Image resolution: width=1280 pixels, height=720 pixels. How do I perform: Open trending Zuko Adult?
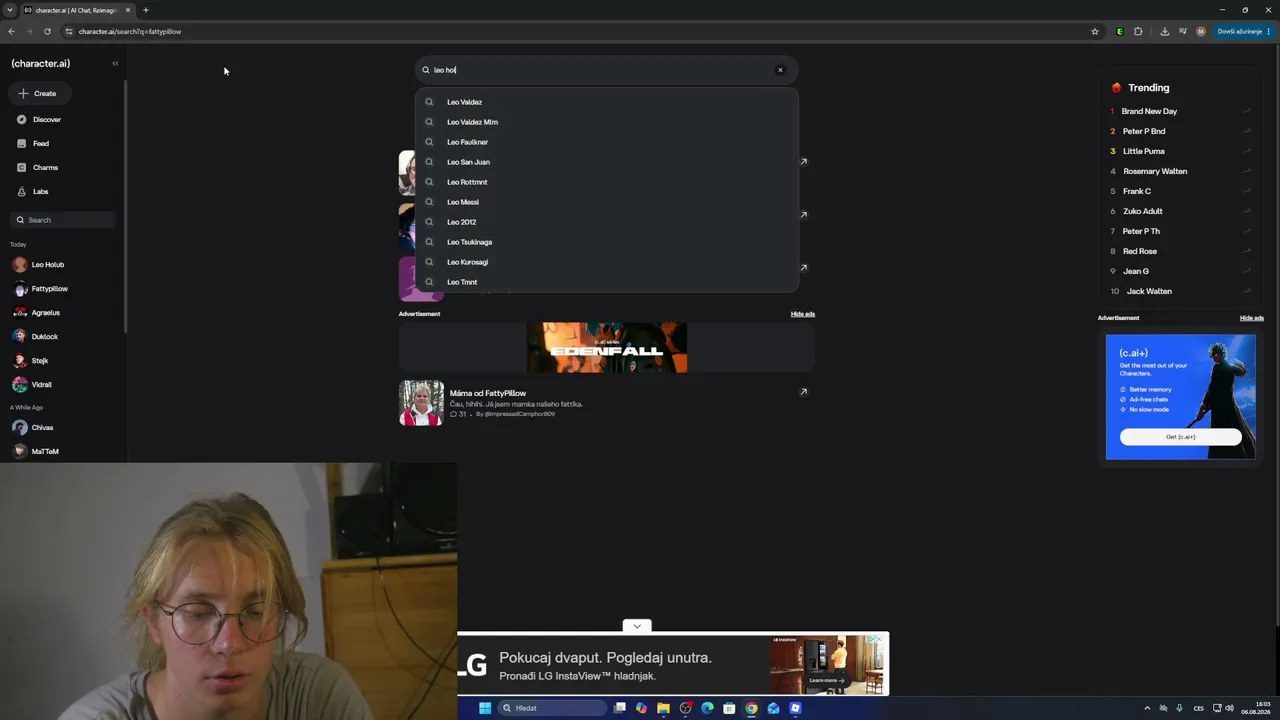pos(1143,211)
